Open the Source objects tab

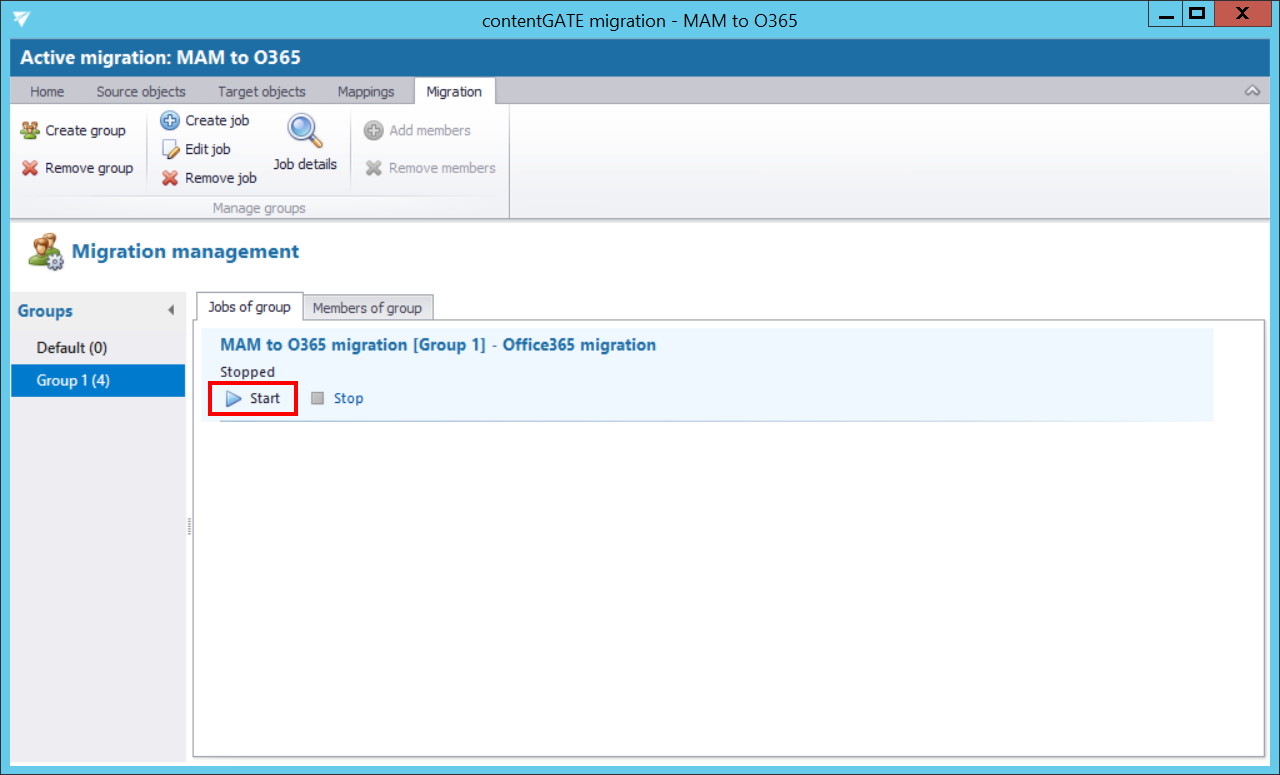pyautogui.click(x=141, y=92)
